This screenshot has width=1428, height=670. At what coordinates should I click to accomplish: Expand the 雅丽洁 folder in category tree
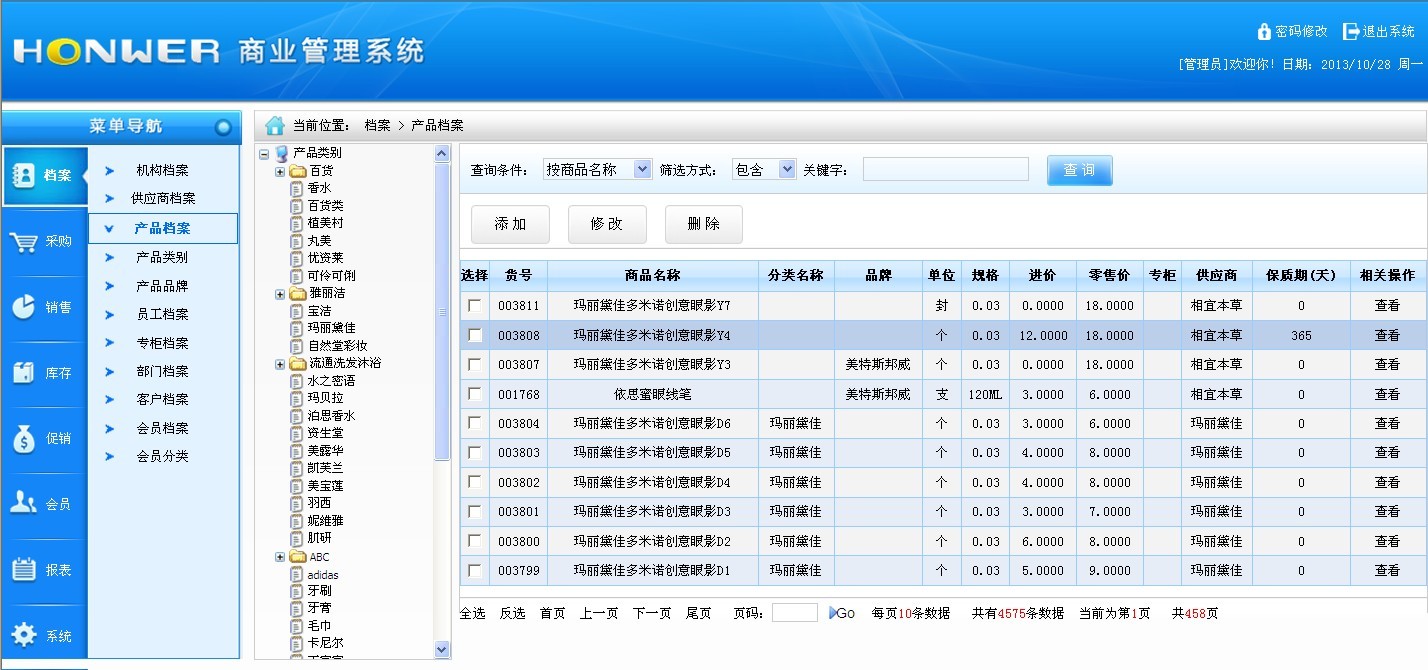click(281, 294)
